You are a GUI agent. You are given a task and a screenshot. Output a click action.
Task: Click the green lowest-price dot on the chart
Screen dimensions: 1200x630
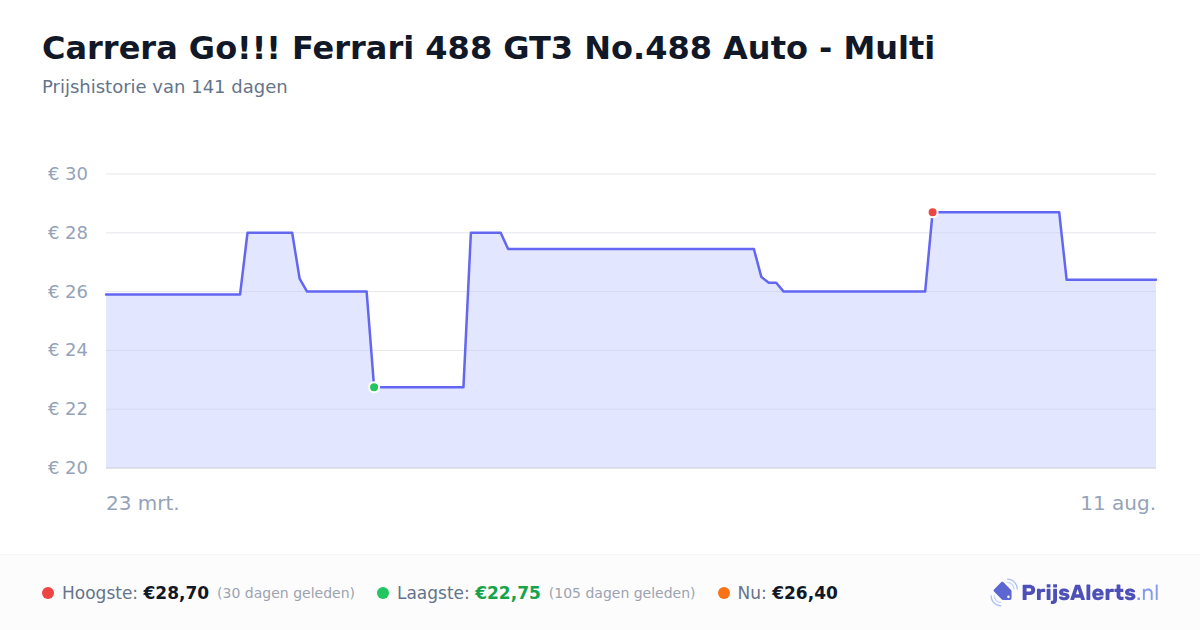pos(374,387)
